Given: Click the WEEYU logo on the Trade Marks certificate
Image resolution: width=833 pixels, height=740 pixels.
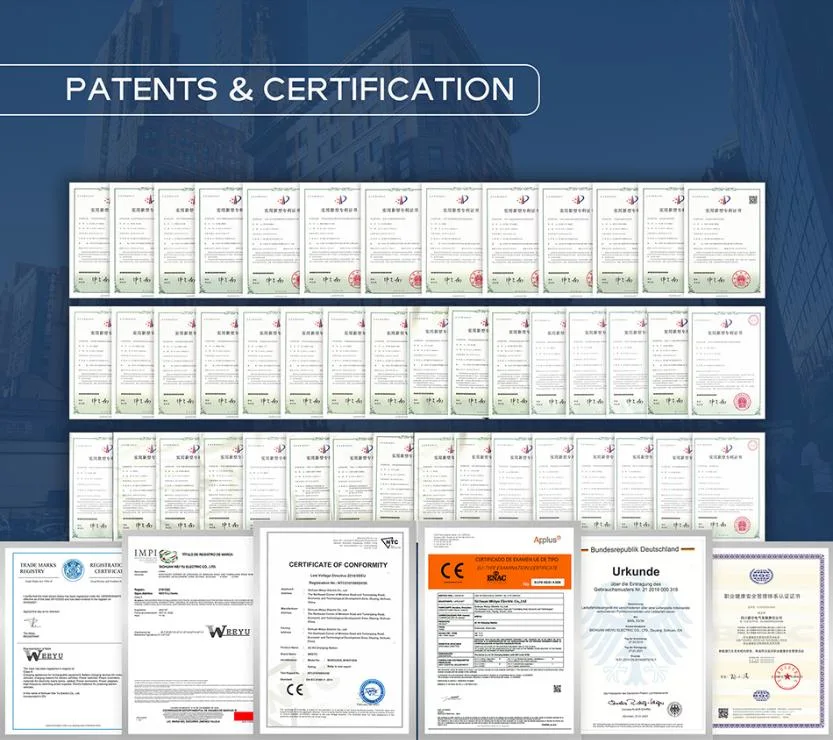Looking at the screenshot, I should 44,655.
